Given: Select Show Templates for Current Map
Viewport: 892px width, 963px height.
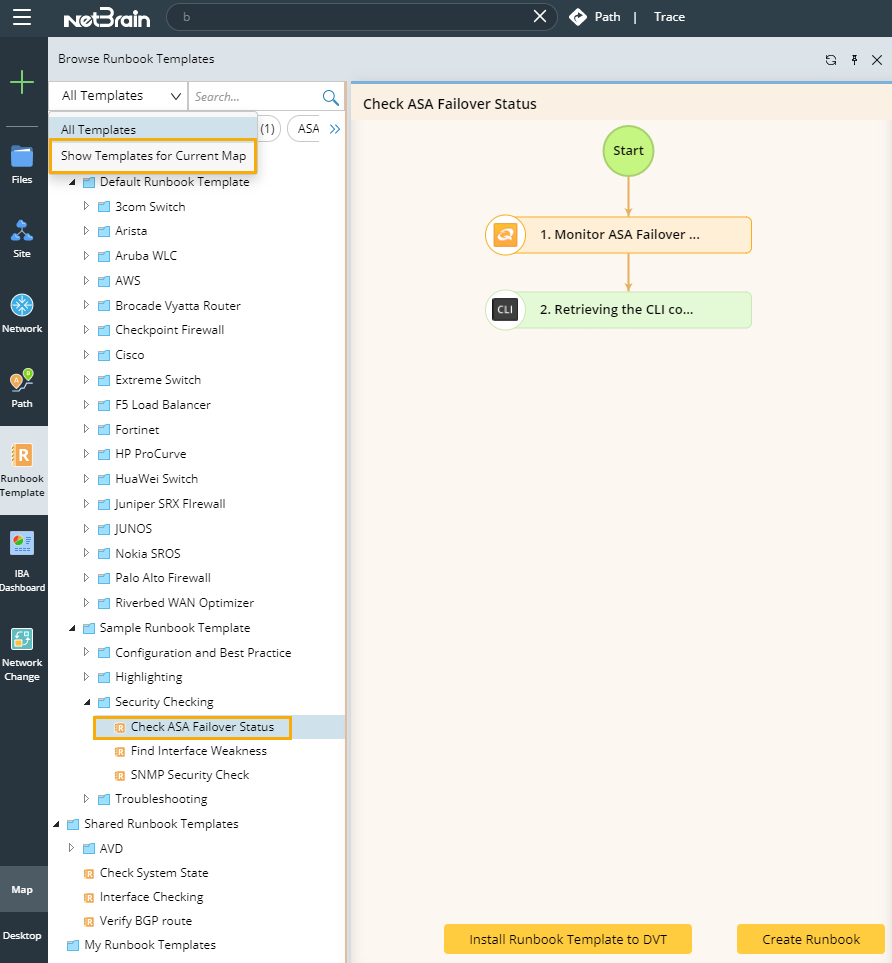Looking at the screenshot, I should coord(153,156).
